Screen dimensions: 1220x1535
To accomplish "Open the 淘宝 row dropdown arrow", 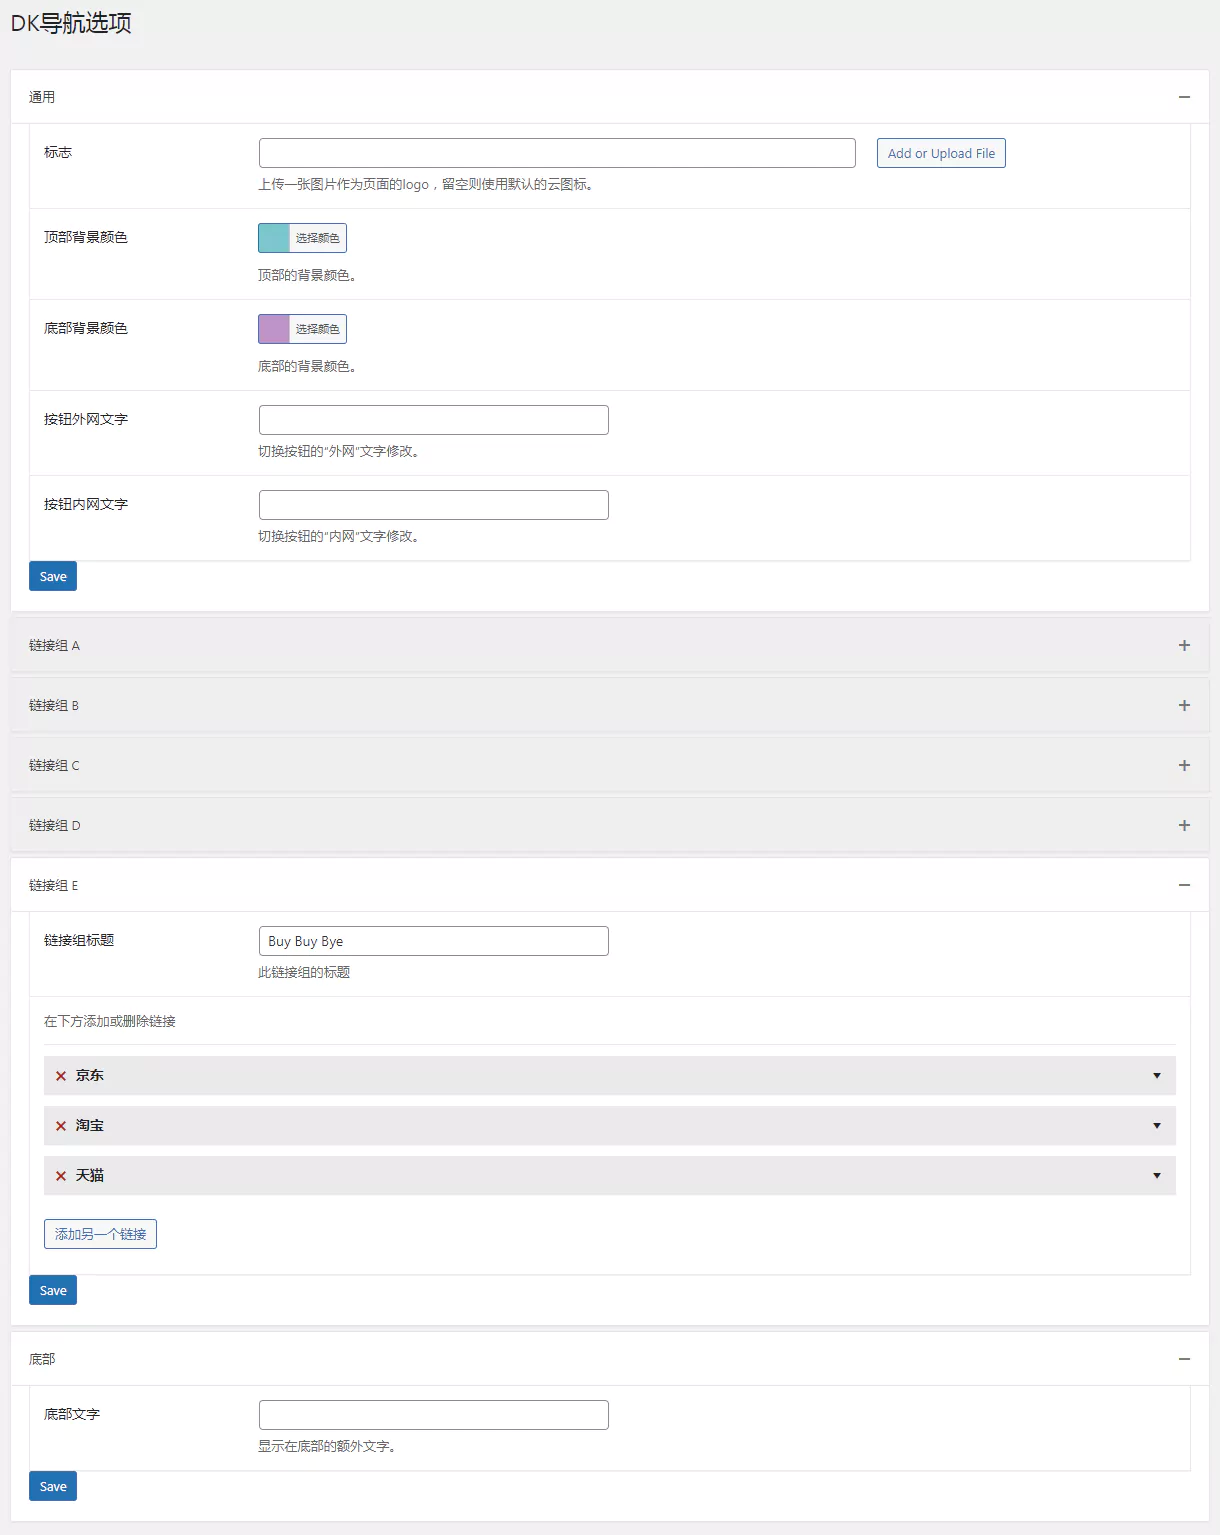I will tap(1157, 1126).
